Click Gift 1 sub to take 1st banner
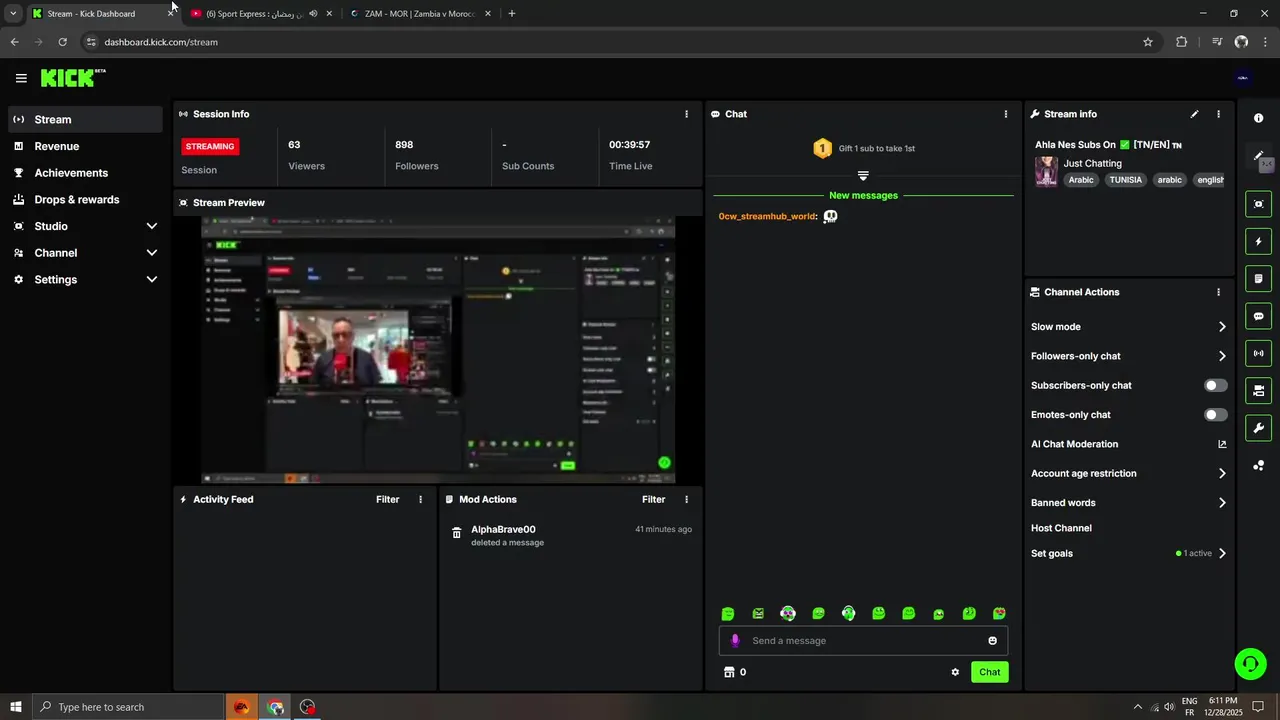Viewport: 1280px width, 720px height. pos(864,148)
